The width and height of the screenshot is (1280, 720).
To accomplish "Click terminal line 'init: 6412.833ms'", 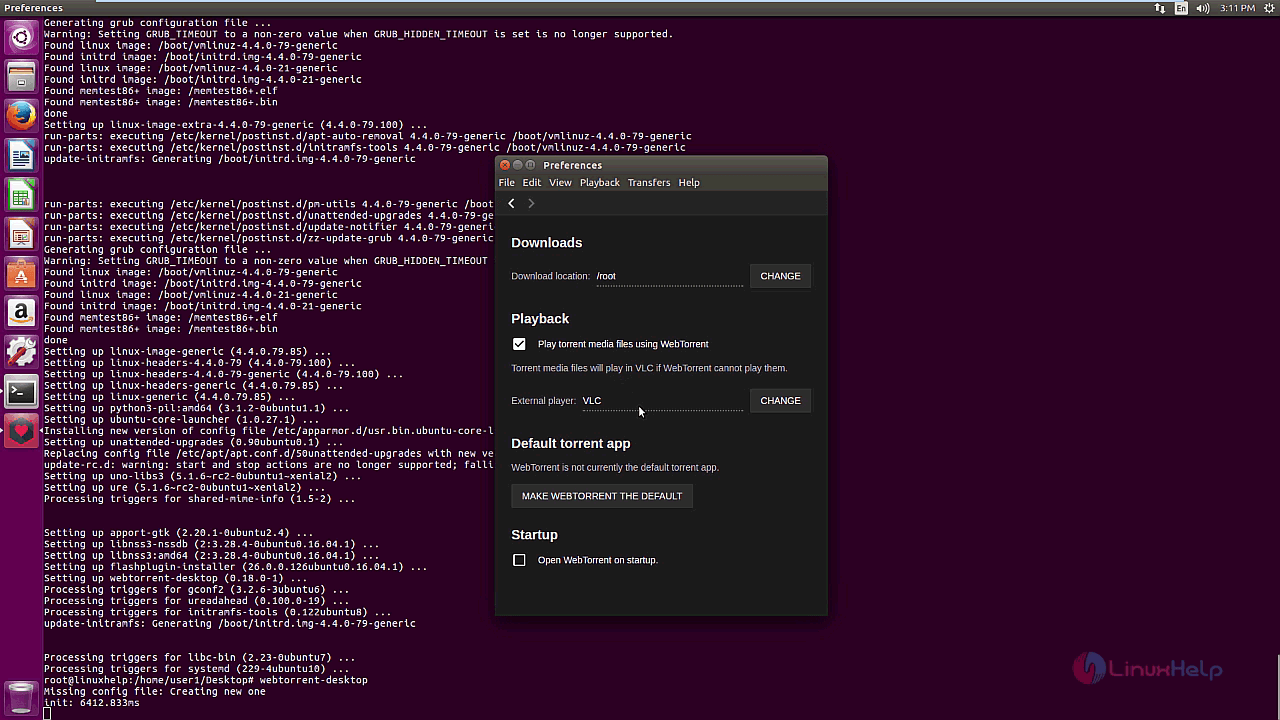I will (x=92, y=703).
